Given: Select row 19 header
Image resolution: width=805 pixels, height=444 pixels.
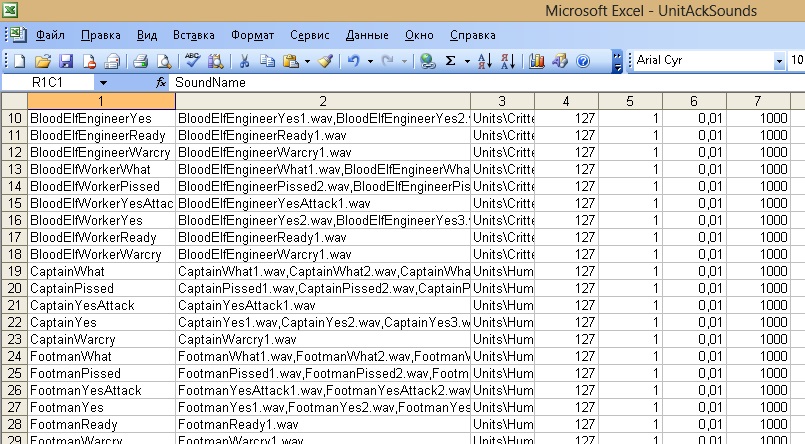Looking at the screenshot, I should tap(14, 271).
